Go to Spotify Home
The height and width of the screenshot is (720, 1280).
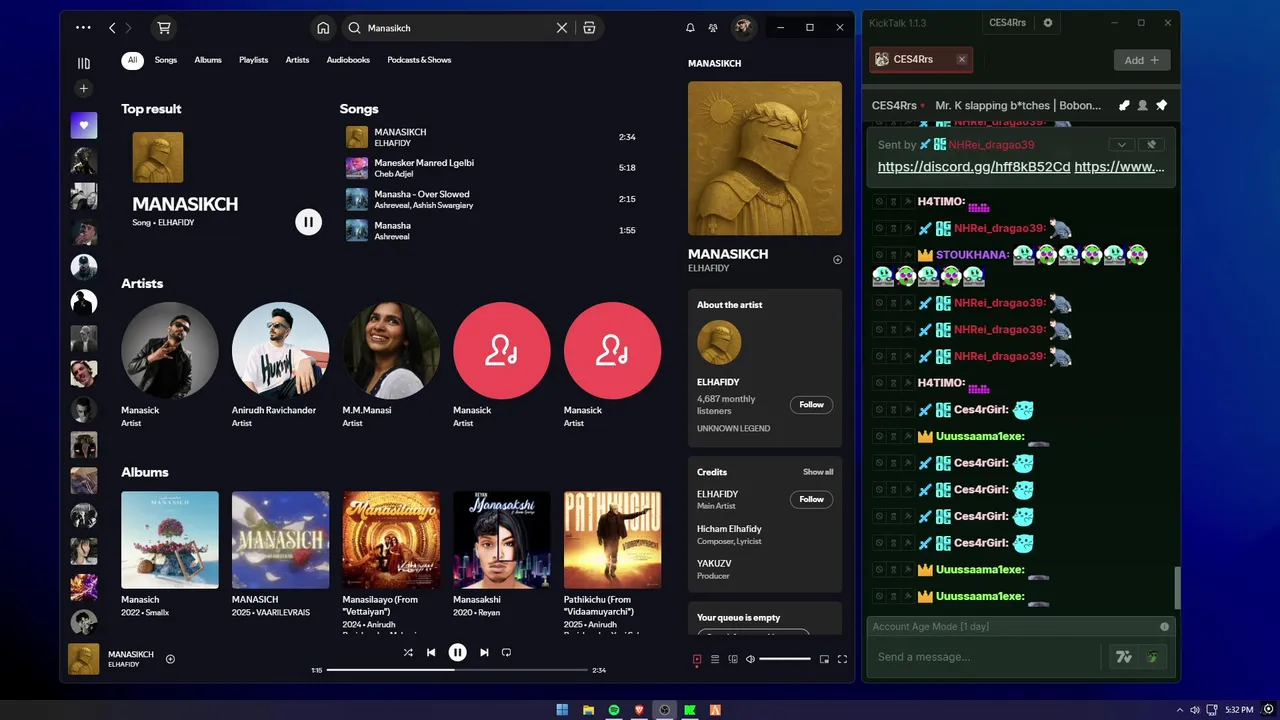323,28
